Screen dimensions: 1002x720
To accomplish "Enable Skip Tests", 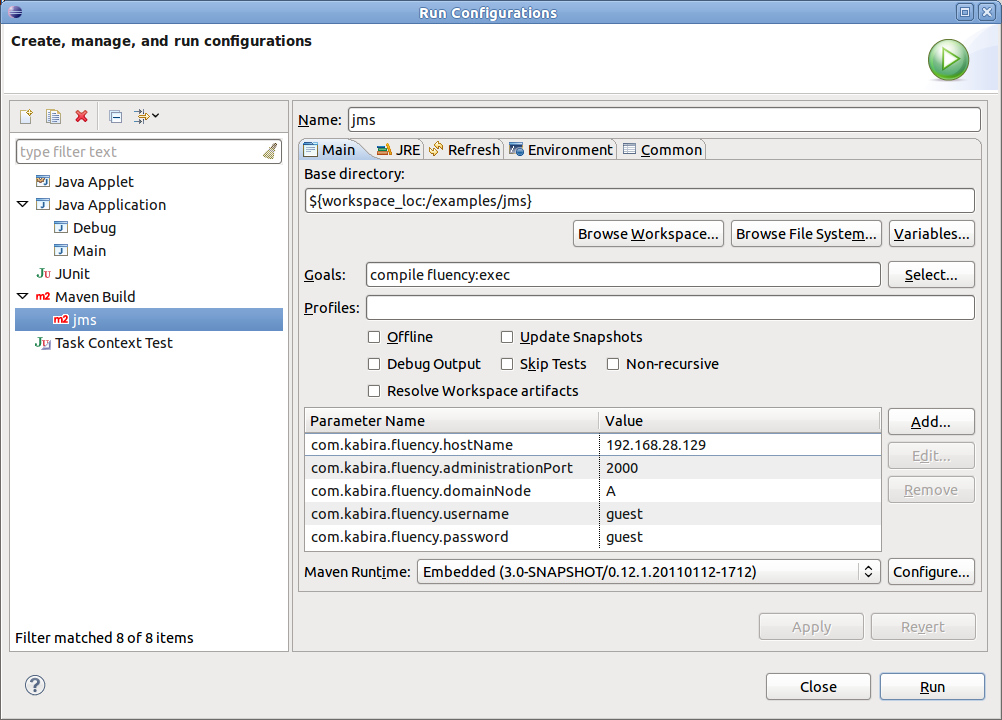I will pyautogui.click(x=507, y=364).
